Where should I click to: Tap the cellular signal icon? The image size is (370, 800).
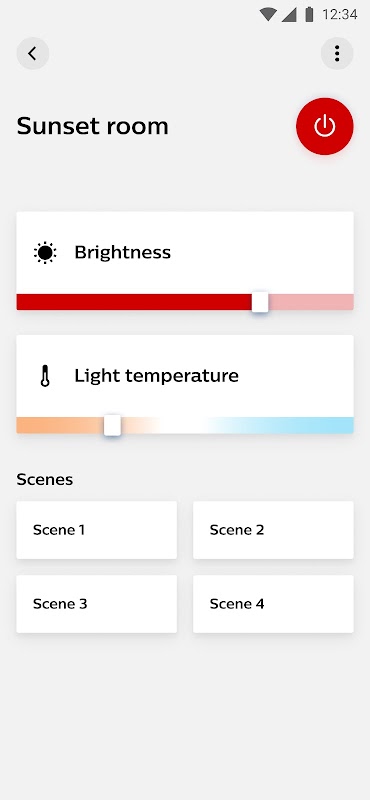[x=289, y=14]
